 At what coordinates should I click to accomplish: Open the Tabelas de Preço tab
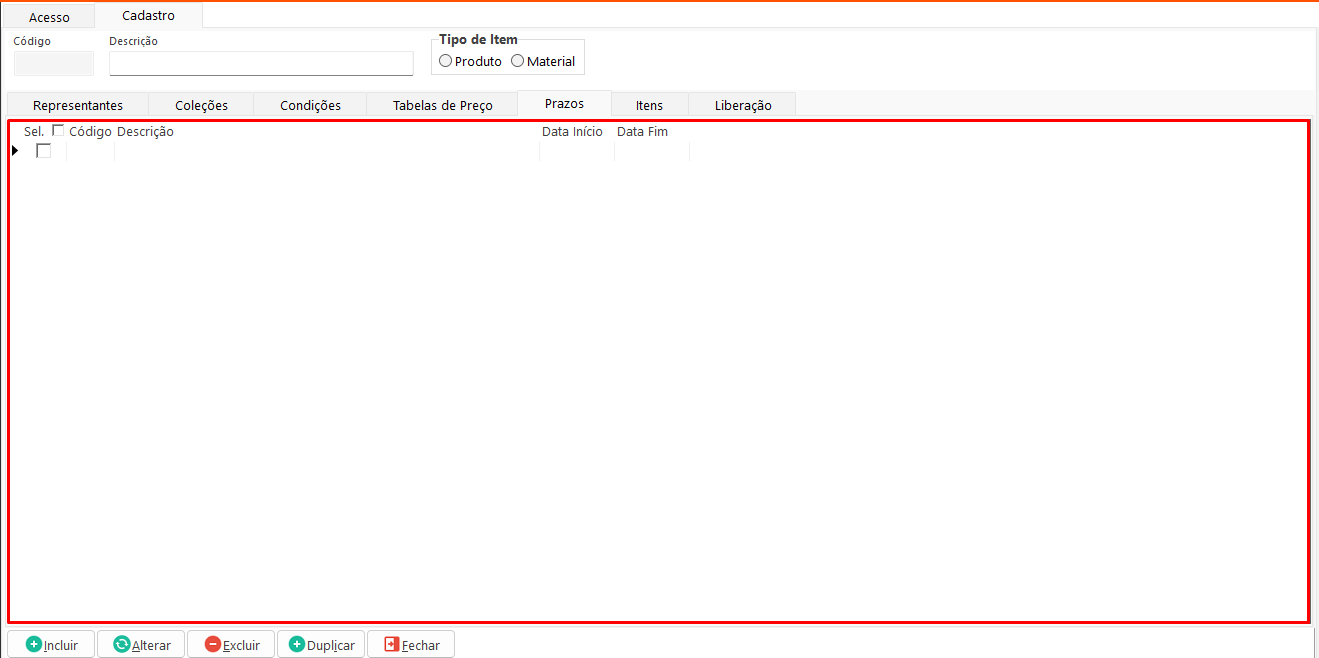tap(442, 105)
